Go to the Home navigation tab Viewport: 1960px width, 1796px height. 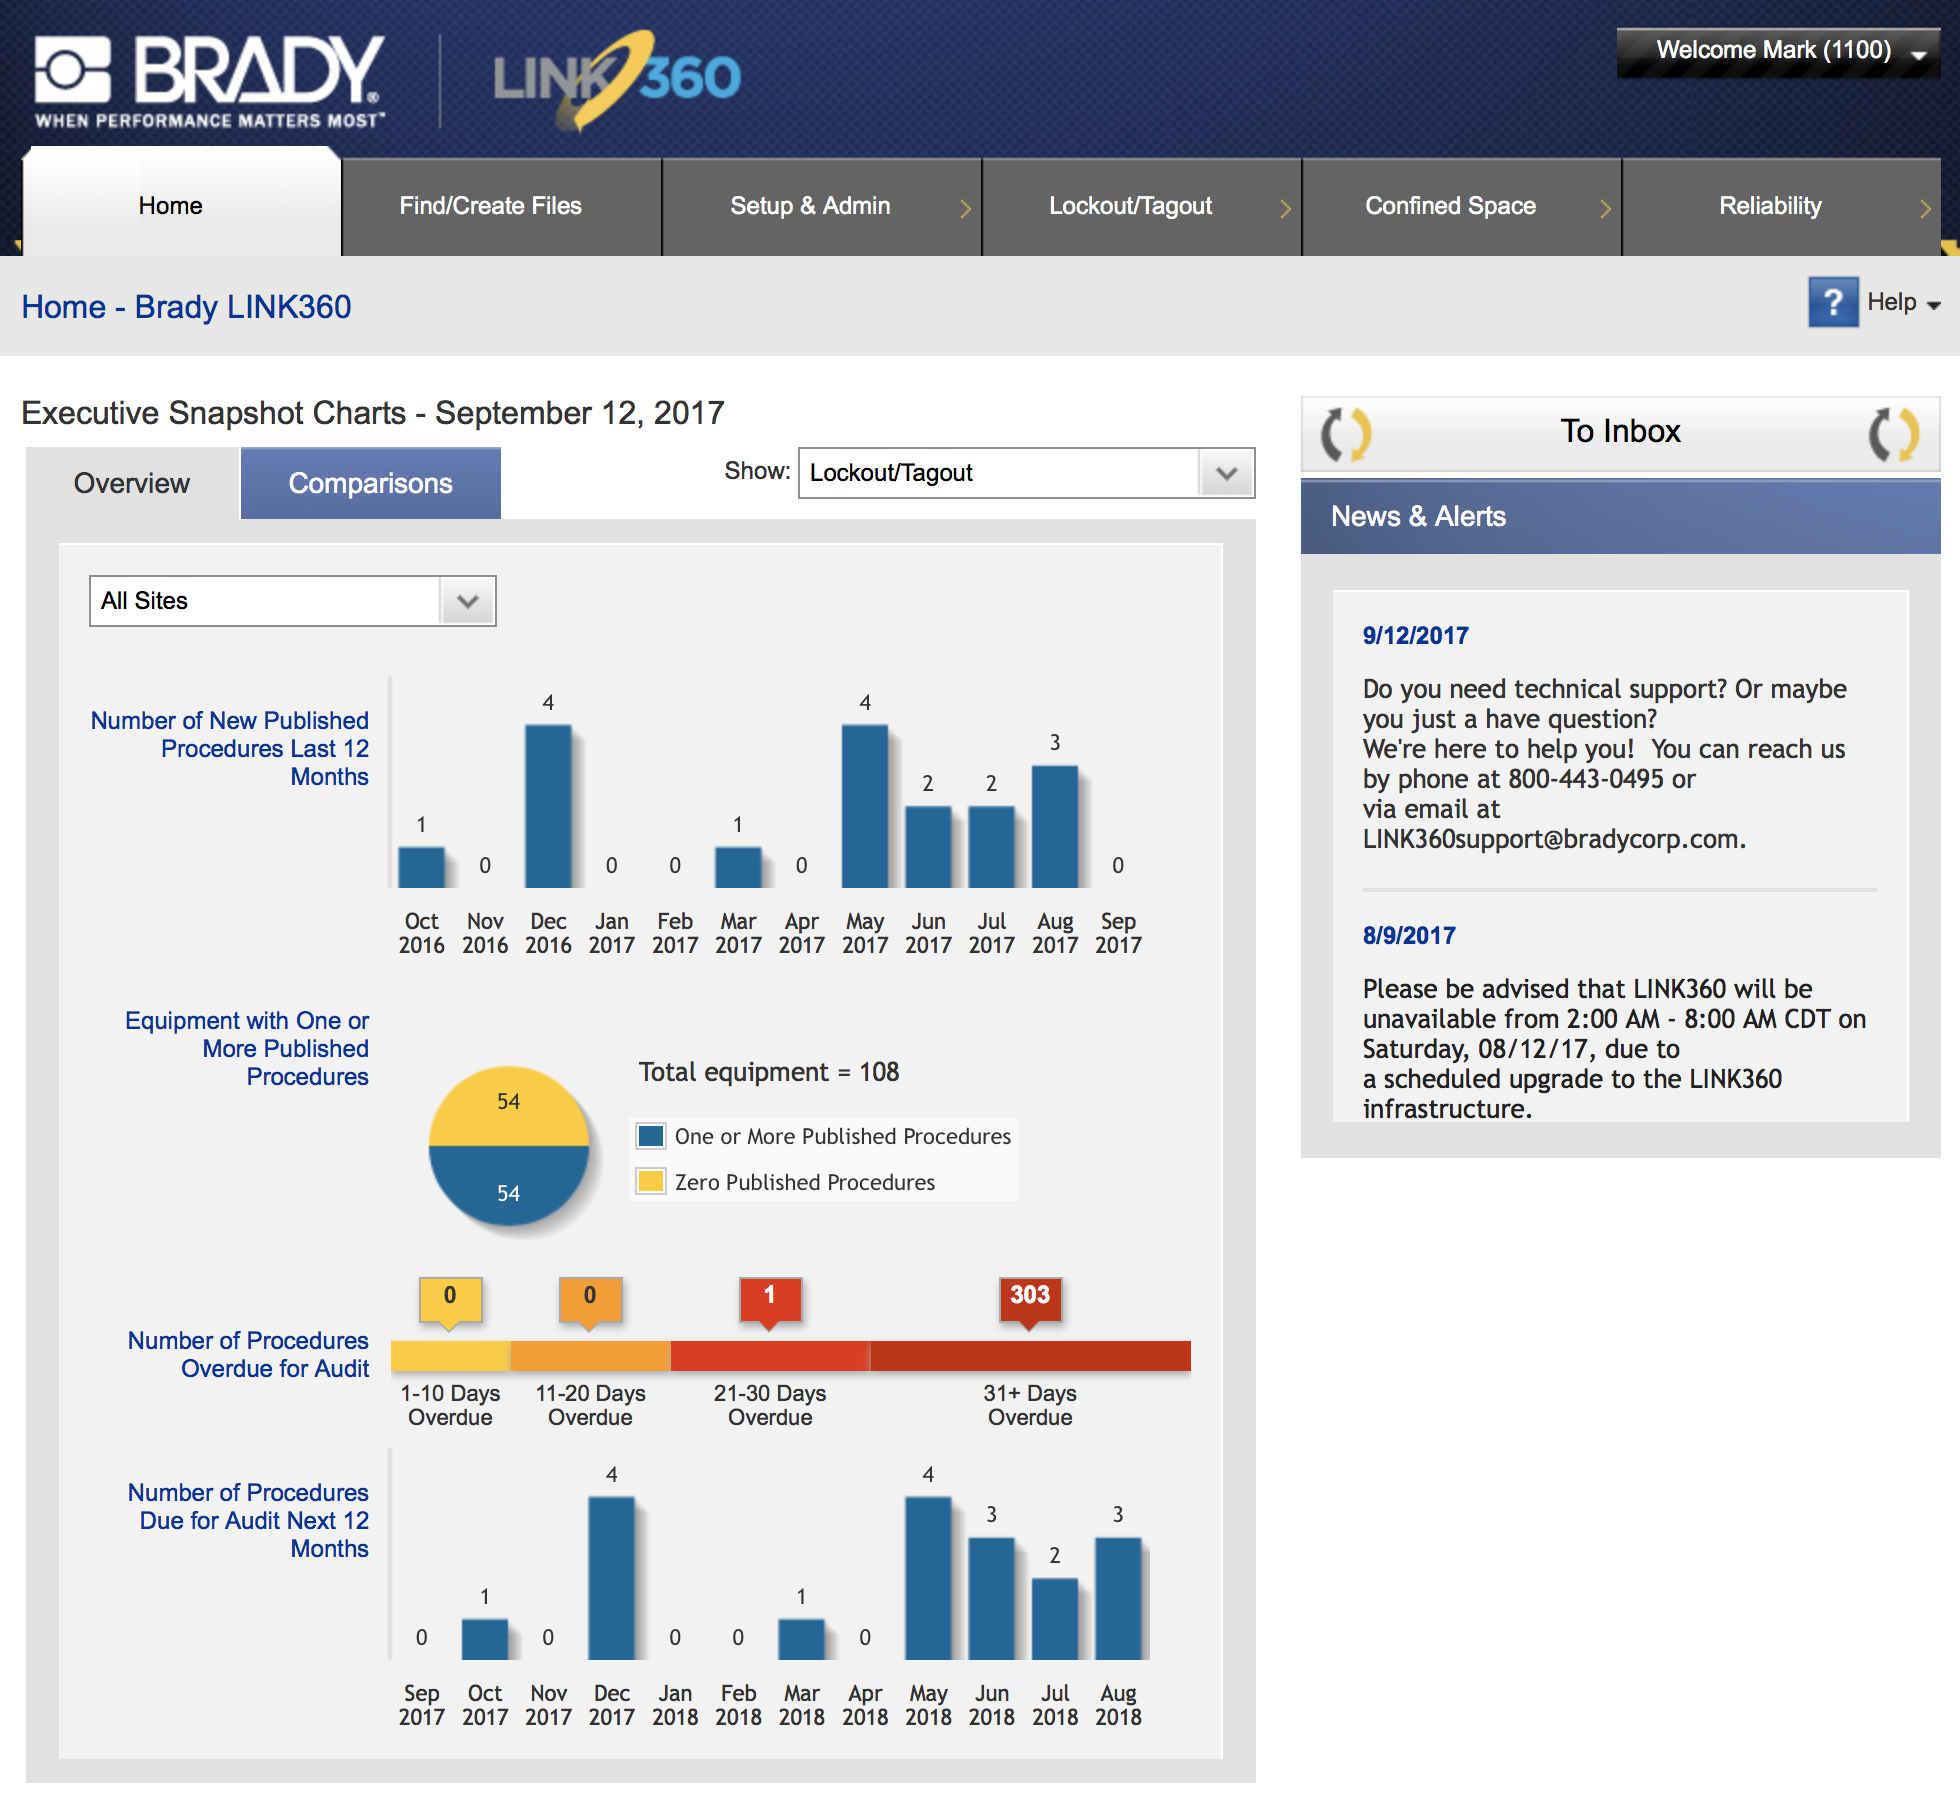(181, 204)
